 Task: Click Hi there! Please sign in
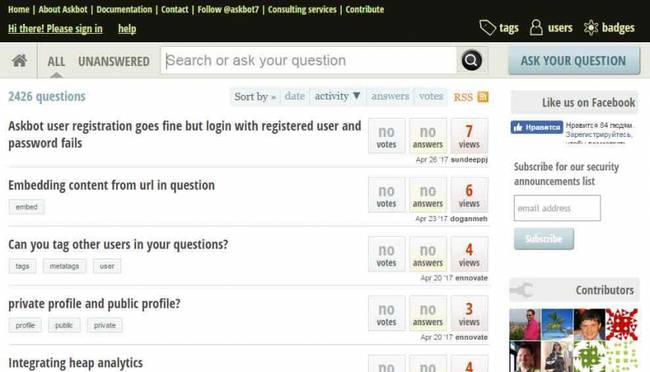[x=55, y=29]
